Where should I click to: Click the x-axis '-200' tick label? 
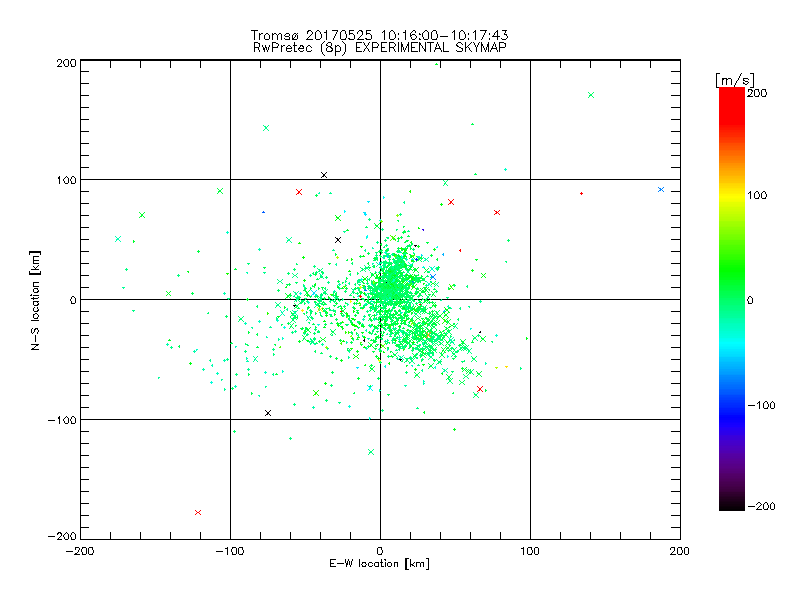click(x=80, y=551)
